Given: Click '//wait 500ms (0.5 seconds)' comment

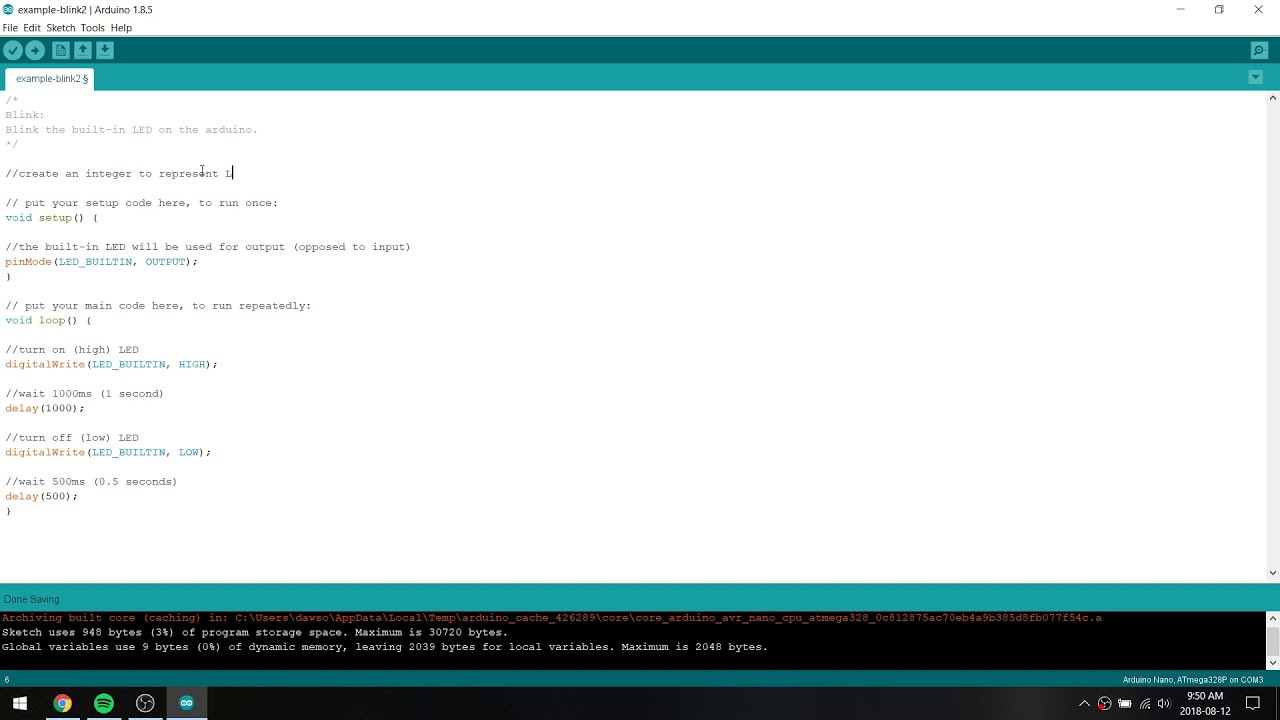Looking at the screenshot, I should (91, 481).
